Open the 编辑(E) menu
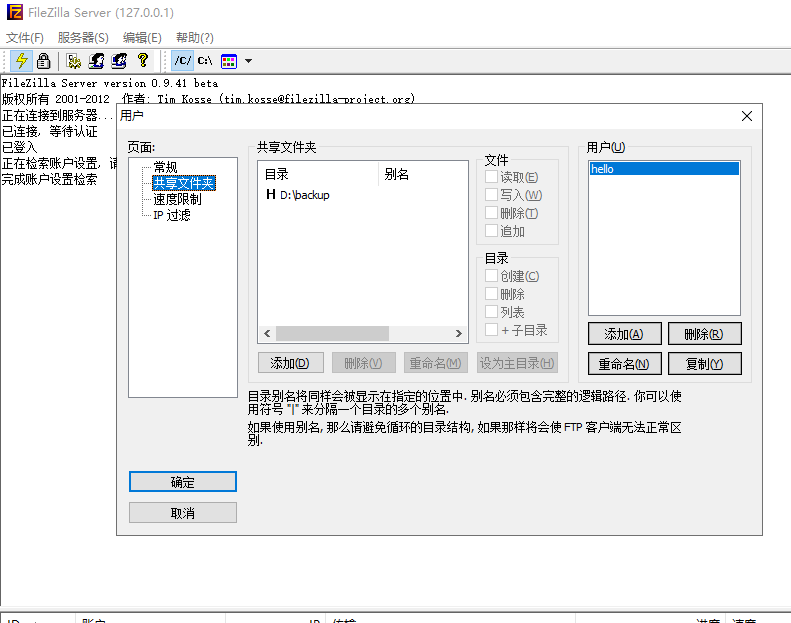 142,37
